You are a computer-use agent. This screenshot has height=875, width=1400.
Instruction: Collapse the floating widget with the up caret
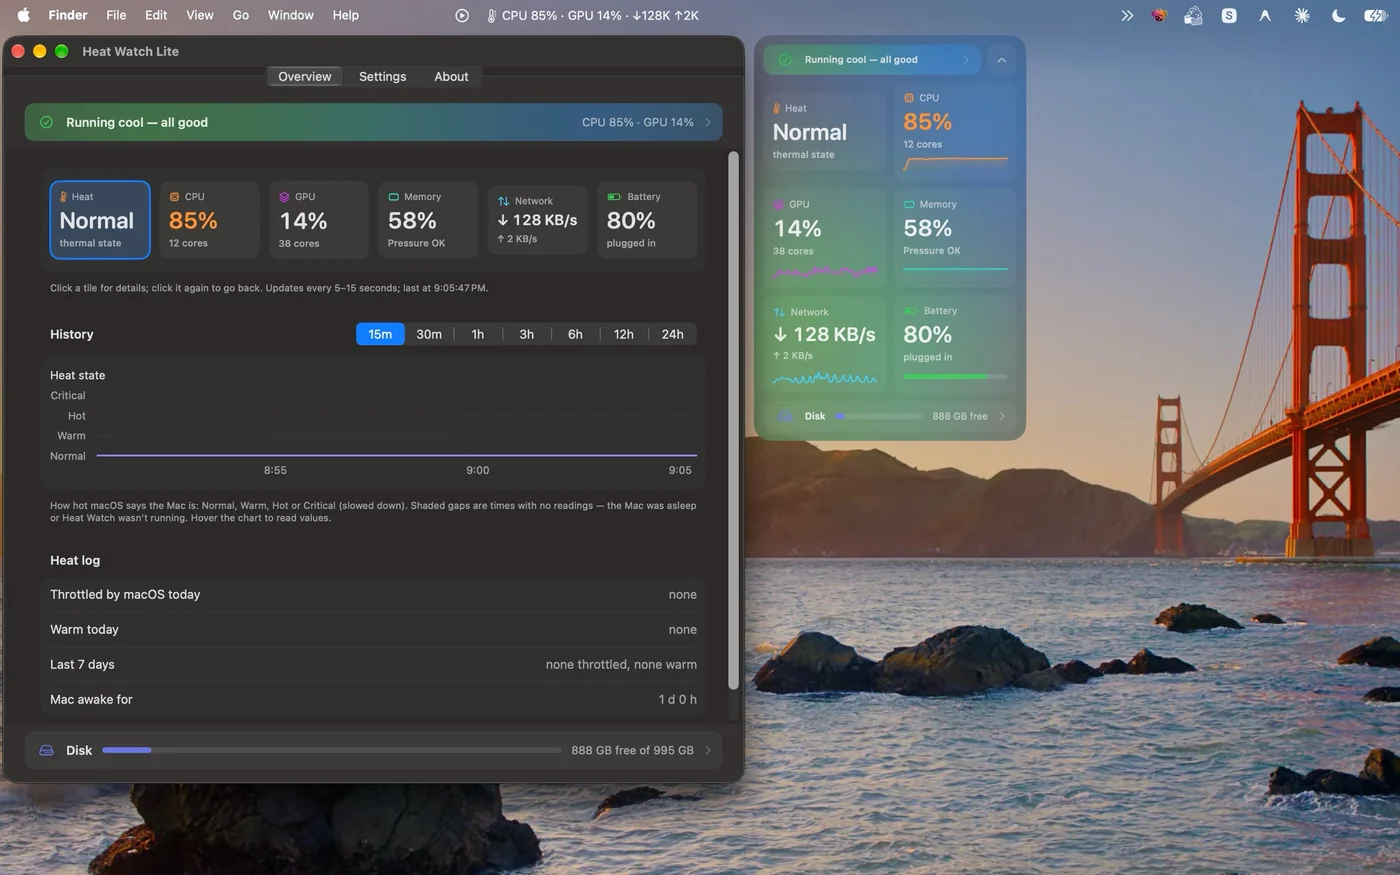[x=1001, y=60]
